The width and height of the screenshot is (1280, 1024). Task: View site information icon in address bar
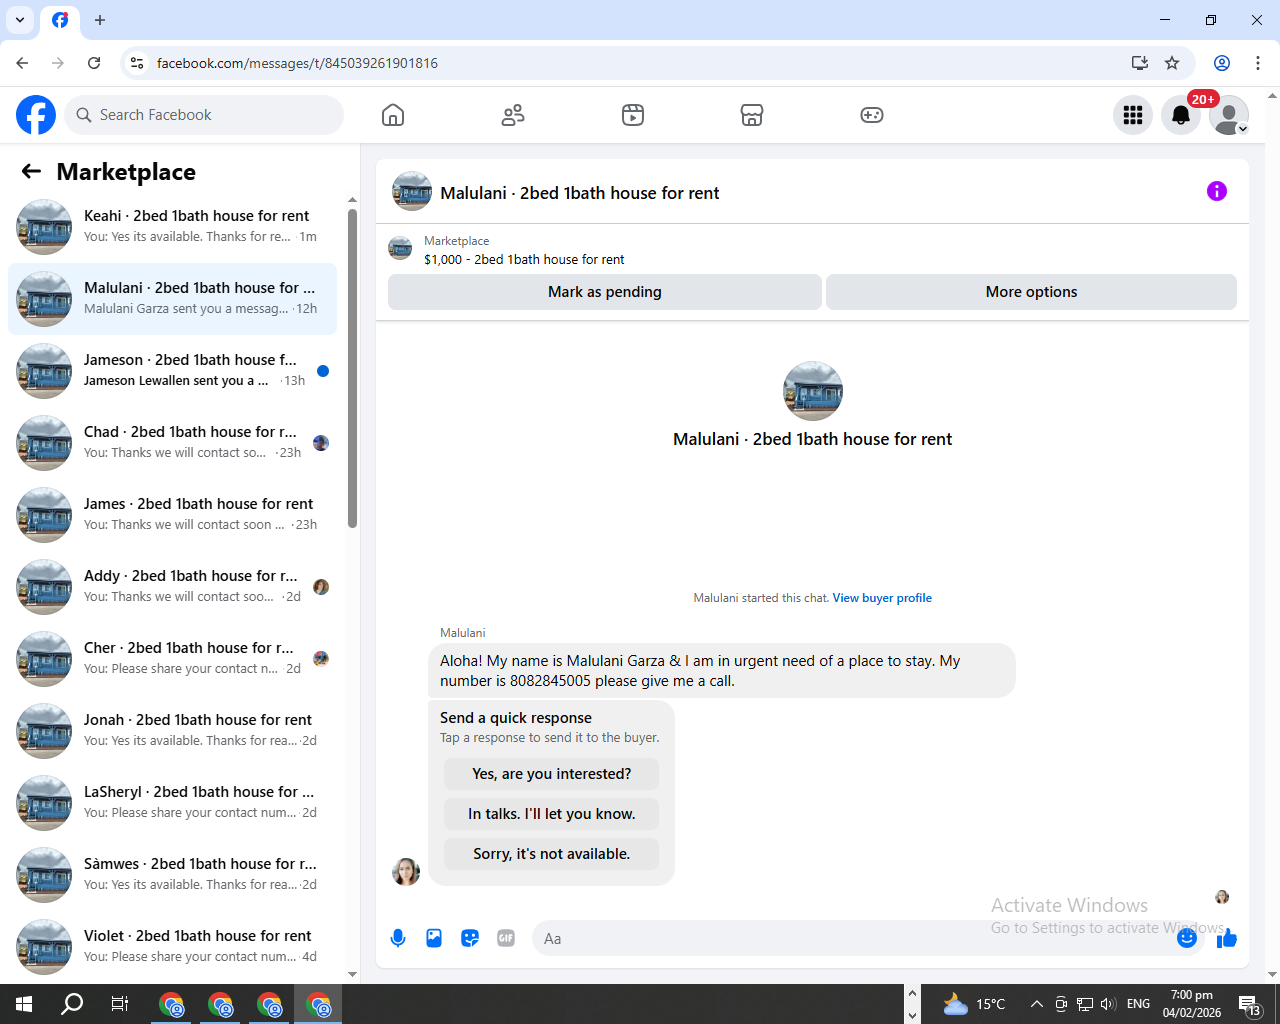(137, 63)
